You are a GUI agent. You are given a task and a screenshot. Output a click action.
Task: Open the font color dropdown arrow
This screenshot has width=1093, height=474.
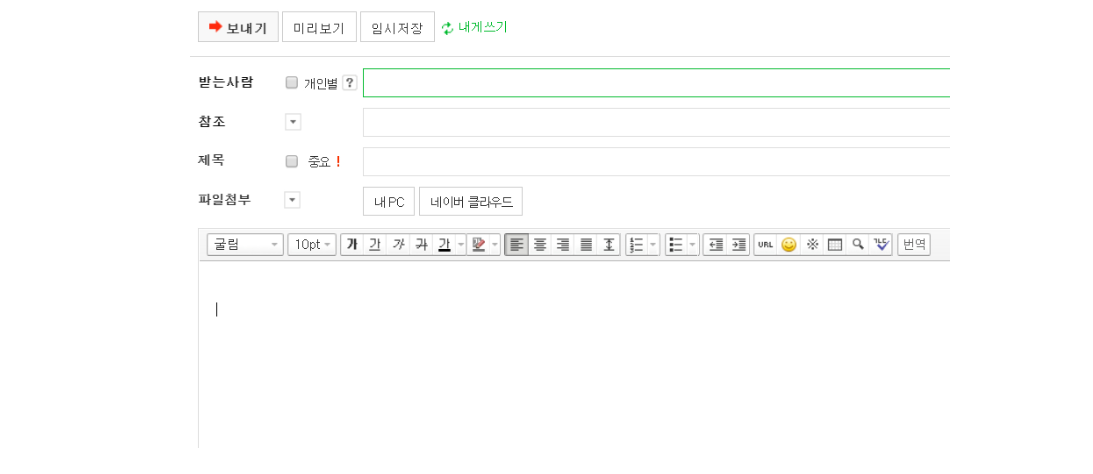(x=461, y=245)
